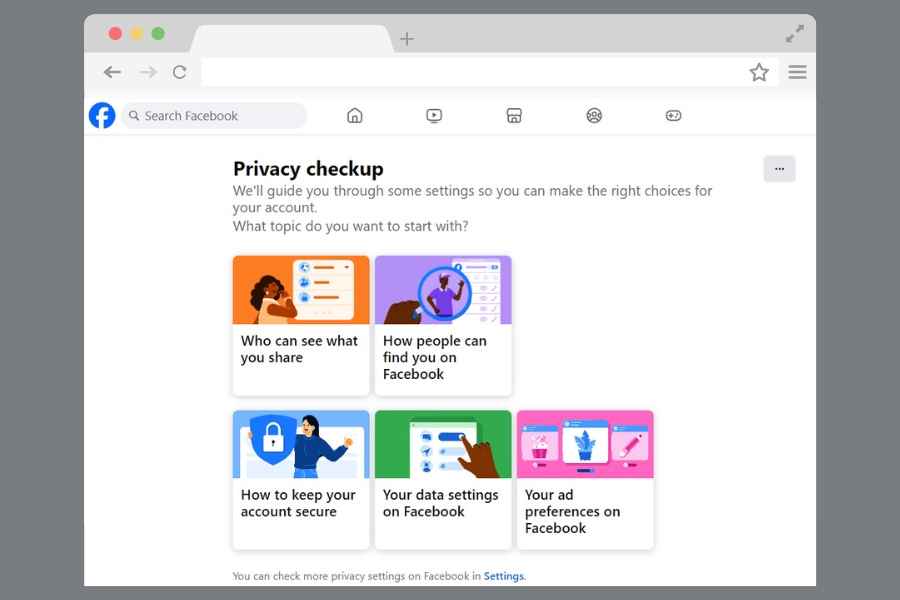Click the search magnifier inside the search bar
The image size is (900, 600).
[x=134, y=116]
